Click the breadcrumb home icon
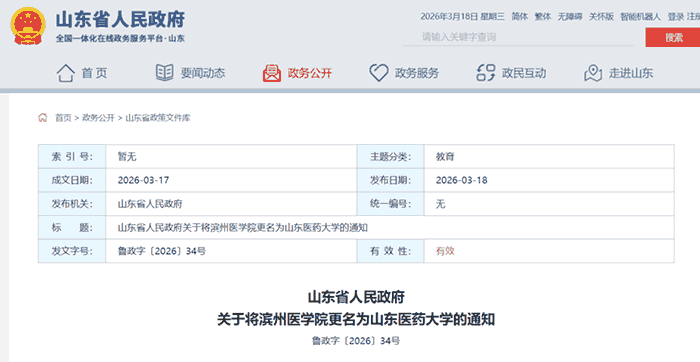 [x=42, y=118]
